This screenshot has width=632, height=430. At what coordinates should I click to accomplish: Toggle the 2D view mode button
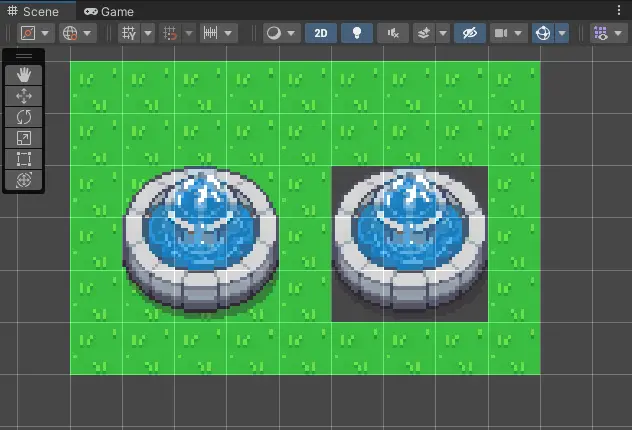(x=321, y=33)
